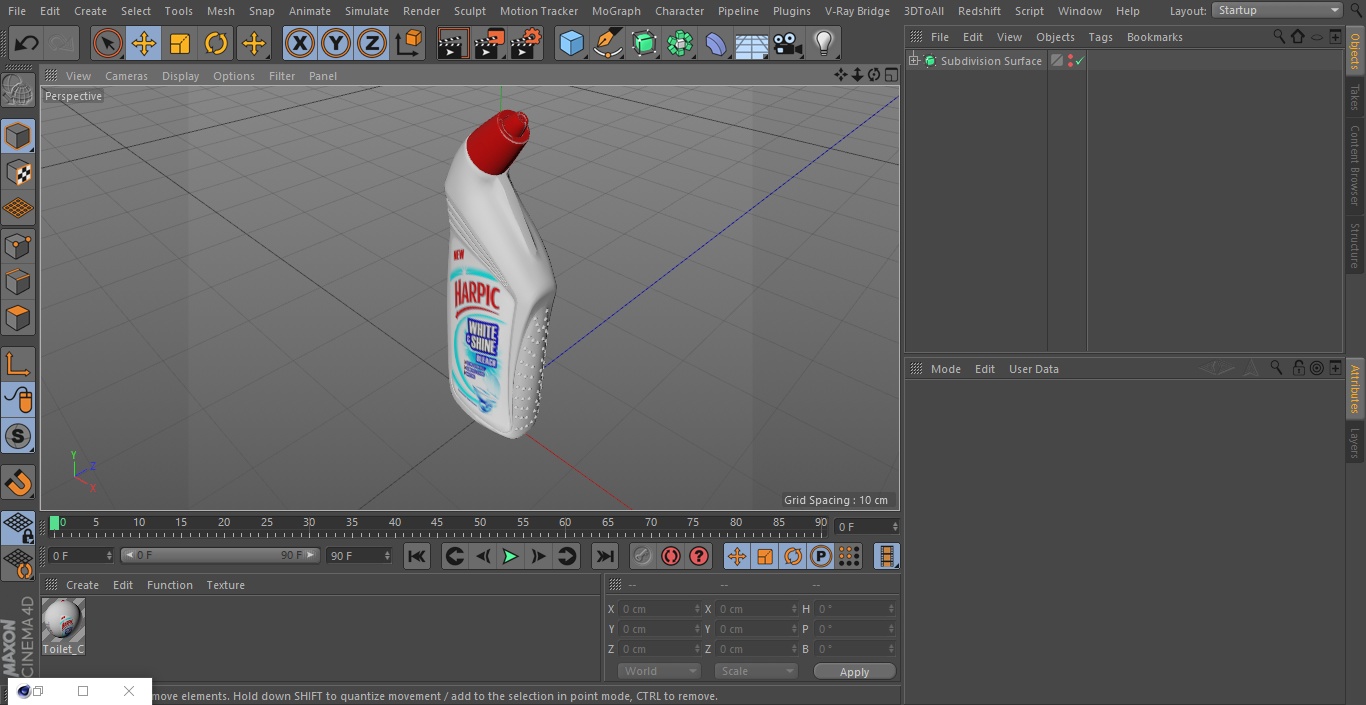Switch to Polygons mode
The width and height of the screenshot is (1366, 705).
(x=18, y=318)
